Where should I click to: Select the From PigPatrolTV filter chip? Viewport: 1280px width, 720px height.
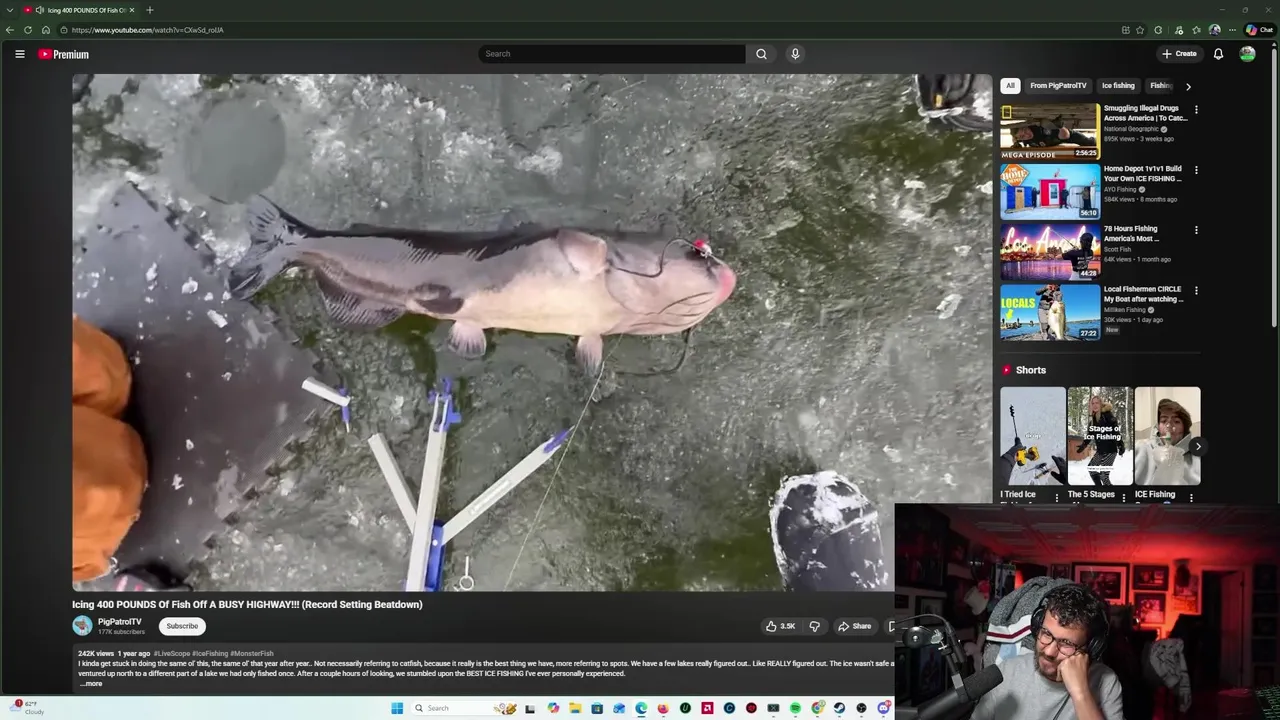[1058, 86]
